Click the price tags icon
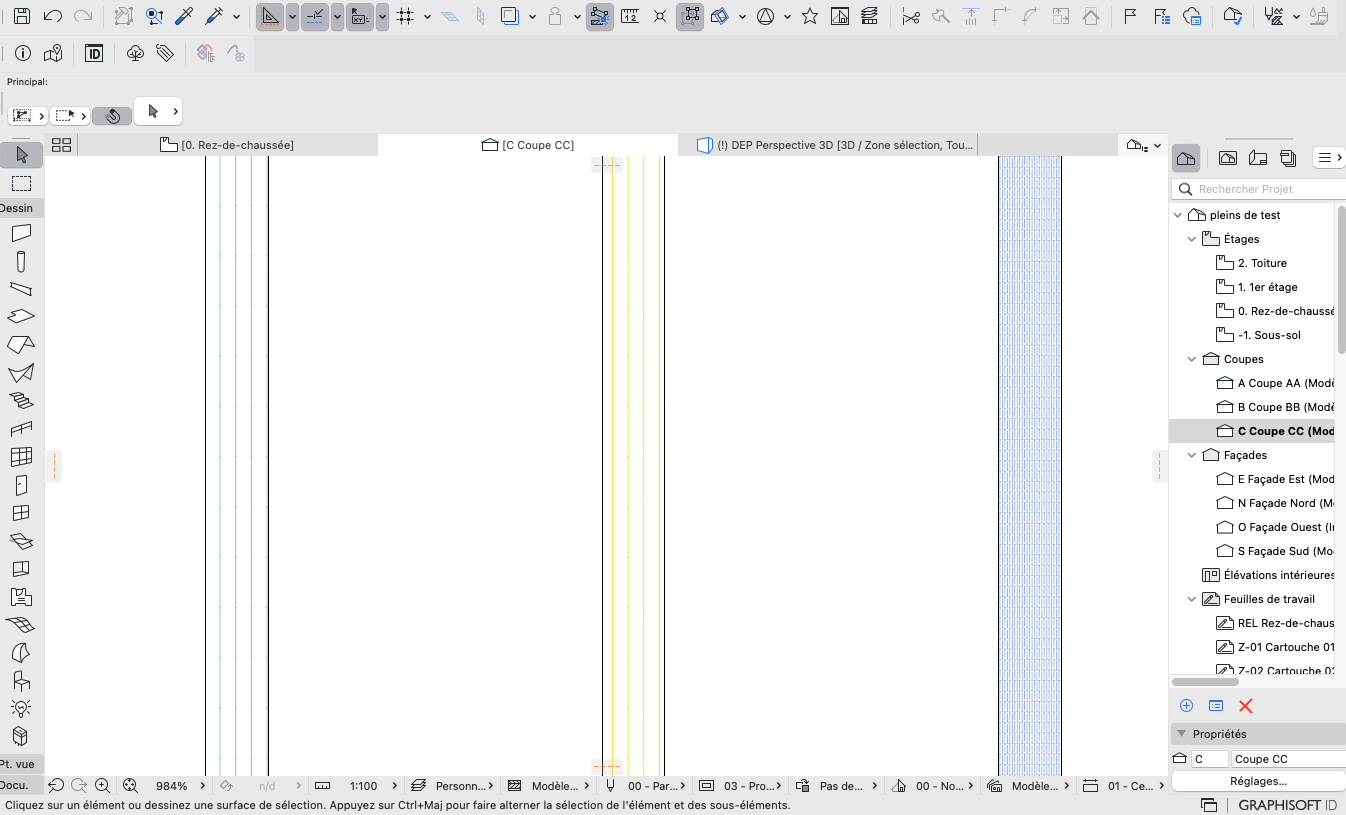The width and height of the screenshot is (1346, 815). pyautogui.click(x=165, y=53)
